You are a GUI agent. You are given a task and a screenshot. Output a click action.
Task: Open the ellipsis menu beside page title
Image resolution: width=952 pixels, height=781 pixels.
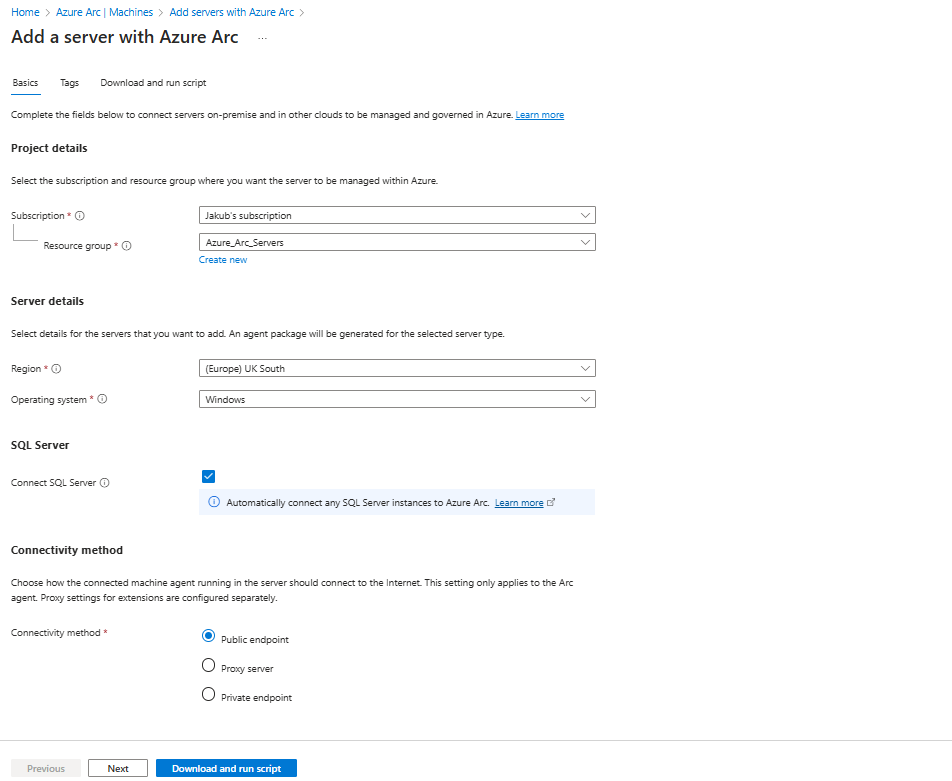tap(262, 38)
